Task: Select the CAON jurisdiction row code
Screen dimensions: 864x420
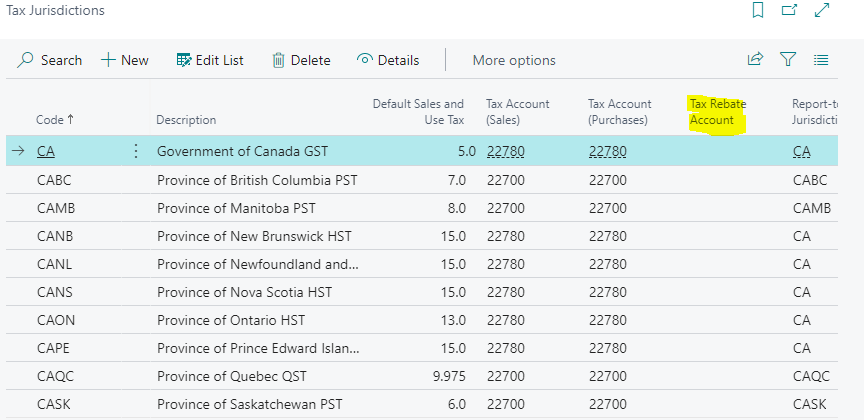Action: pyautogui.click(x=54, y=321)
